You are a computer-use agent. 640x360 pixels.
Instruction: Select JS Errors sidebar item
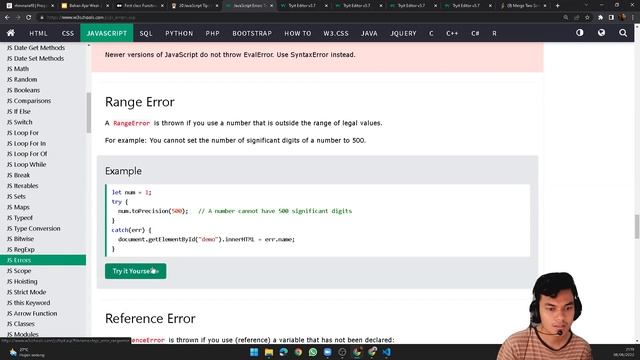coord(43,260)
